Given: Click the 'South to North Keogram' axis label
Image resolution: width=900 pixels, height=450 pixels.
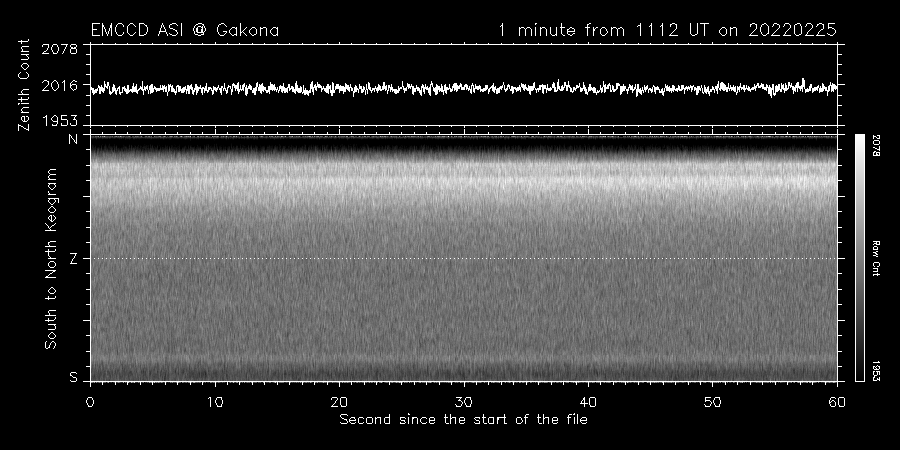Looking at the screenshot, I should tap(51, 258).
